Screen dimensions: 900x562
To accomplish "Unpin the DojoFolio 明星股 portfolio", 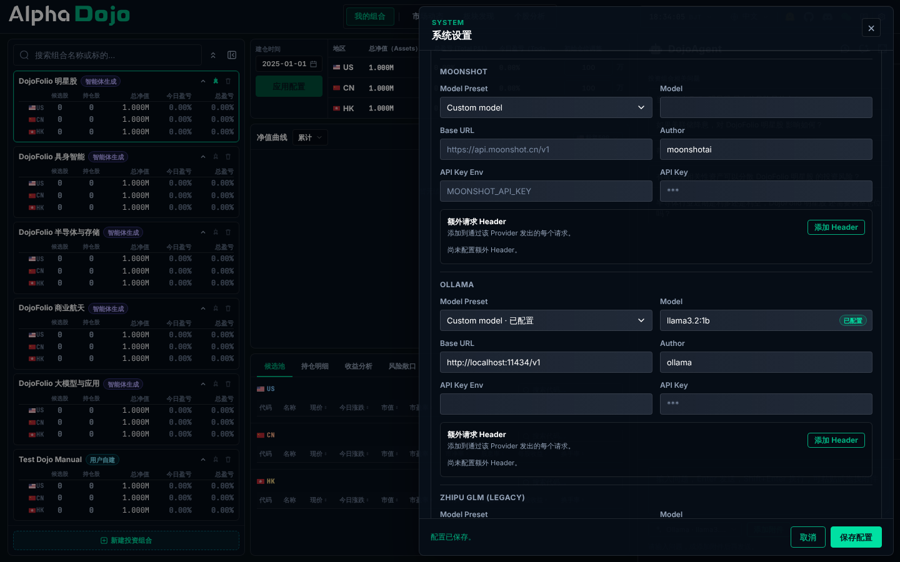I will point(216,82).
